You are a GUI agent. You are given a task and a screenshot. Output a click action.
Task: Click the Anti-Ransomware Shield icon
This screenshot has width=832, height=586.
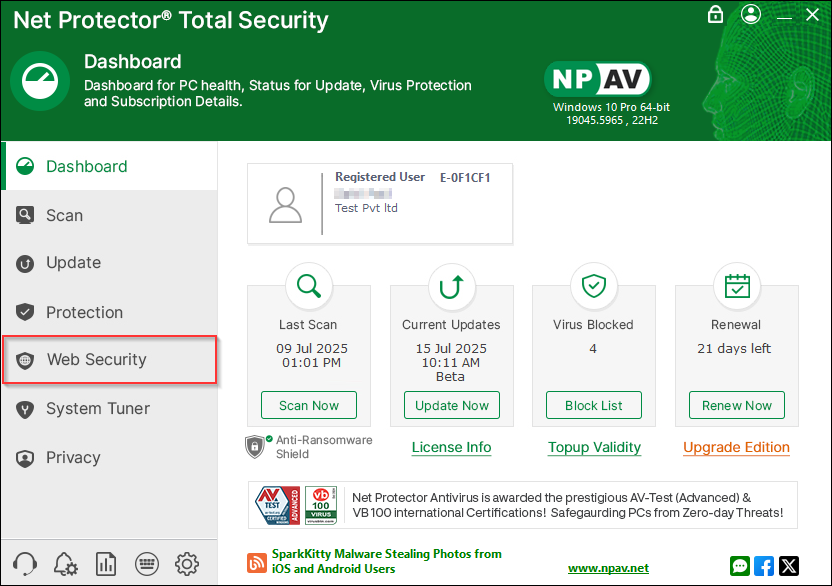pyautogui.click(x=256, y=446)
